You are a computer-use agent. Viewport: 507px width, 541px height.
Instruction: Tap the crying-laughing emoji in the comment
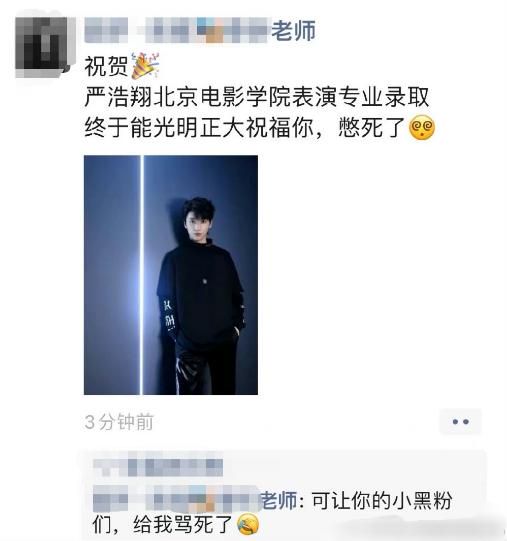248,524
